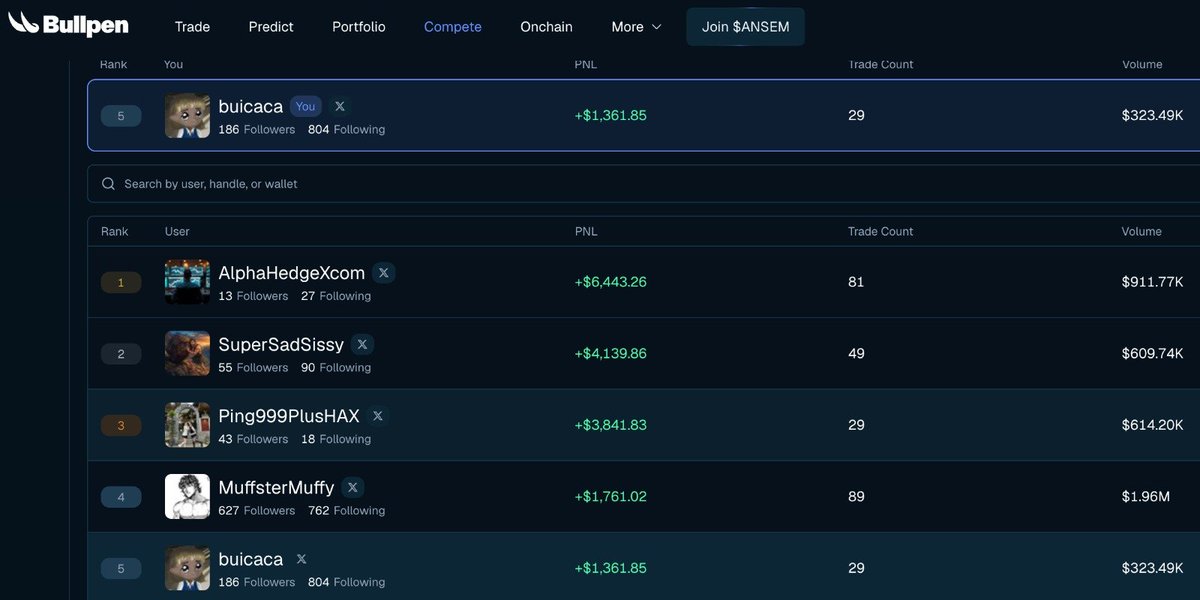This screenshot has width=1200, height=600.
Task: Click rank 4 badge for MuffsterMuffy
Action: [x=121, y=497]
